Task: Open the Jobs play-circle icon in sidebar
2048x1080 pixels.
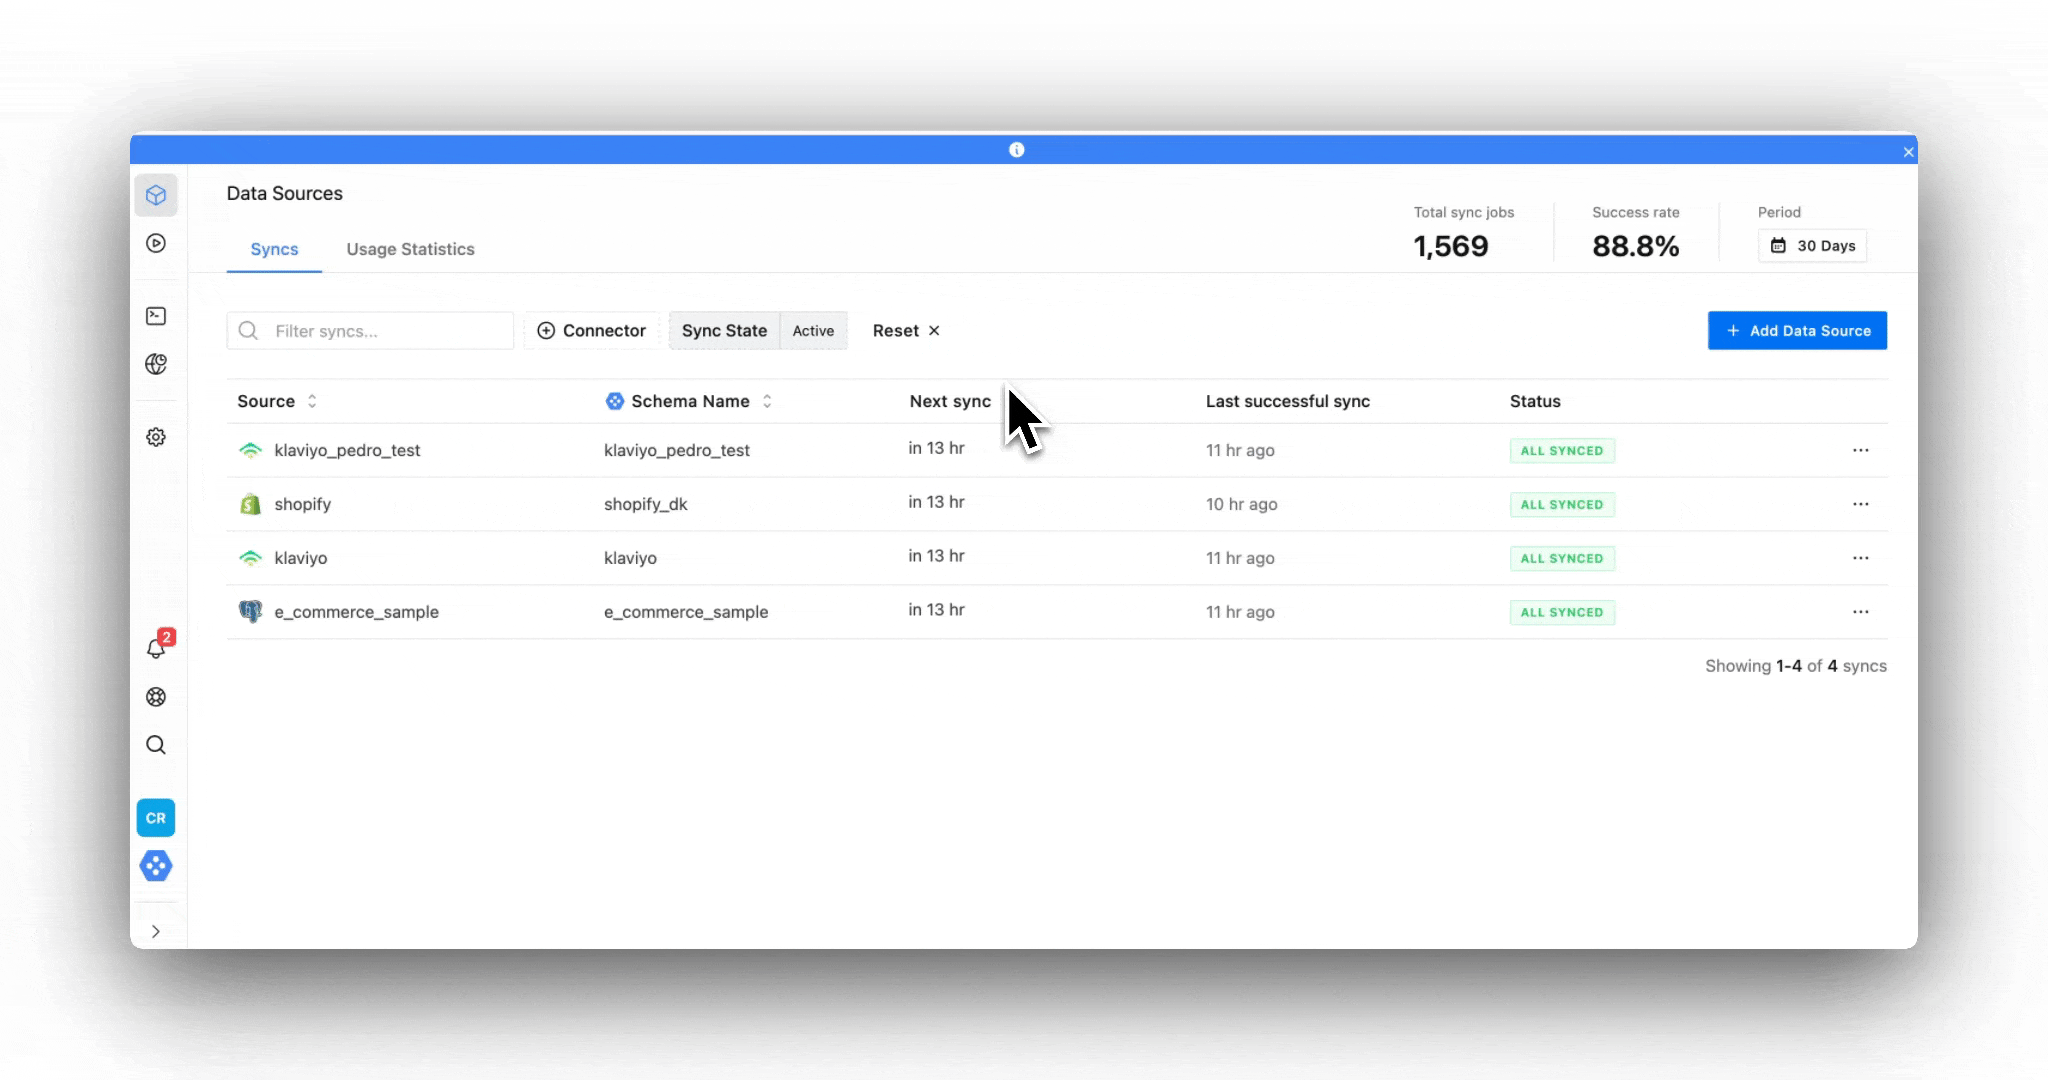Action: tap(156, 243)
